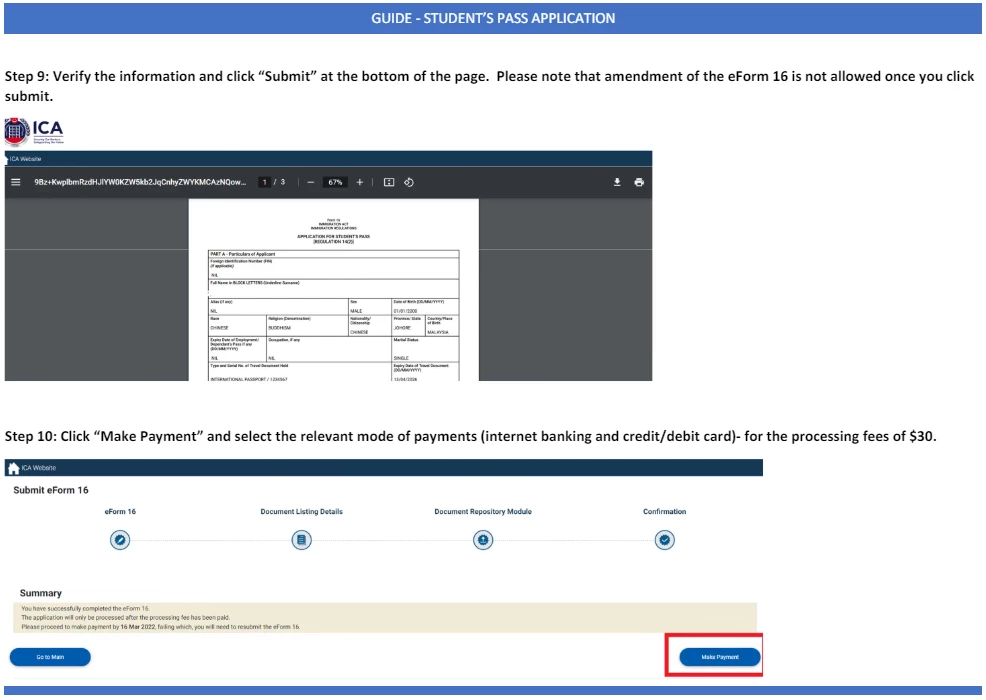Click the Confirmation step icon

(x=665, y=540)
